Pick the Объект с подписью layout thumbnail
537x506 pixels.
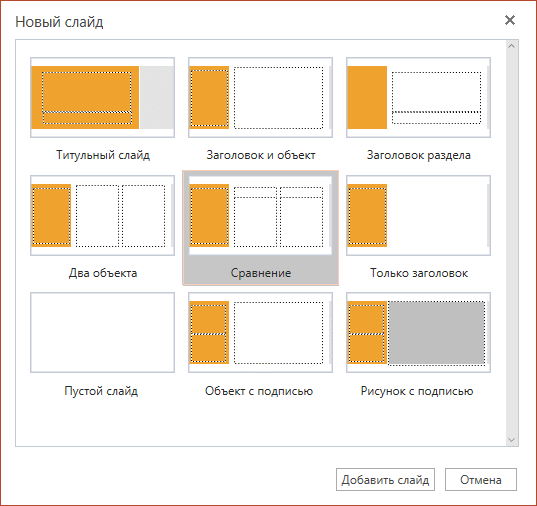click(260, 332)
